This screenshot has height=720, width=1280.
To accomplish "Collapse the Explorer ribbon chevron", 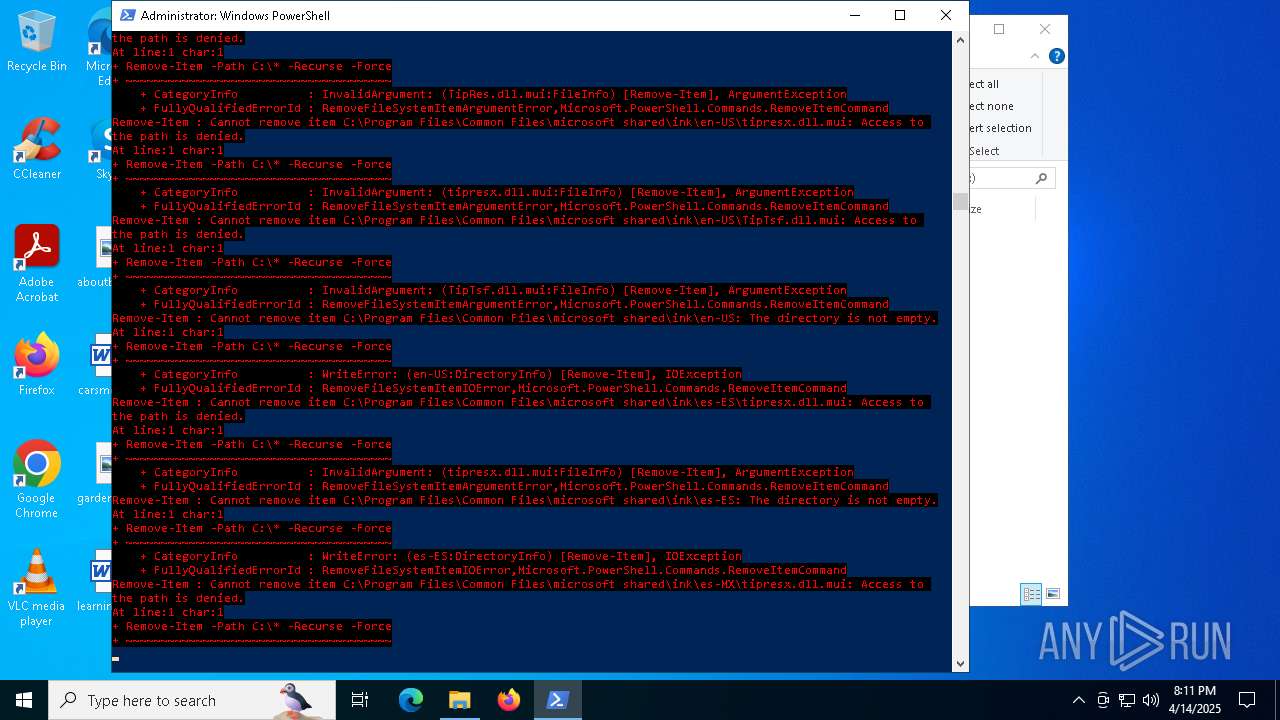I will pyautogui.click(x=1036, y=57).
